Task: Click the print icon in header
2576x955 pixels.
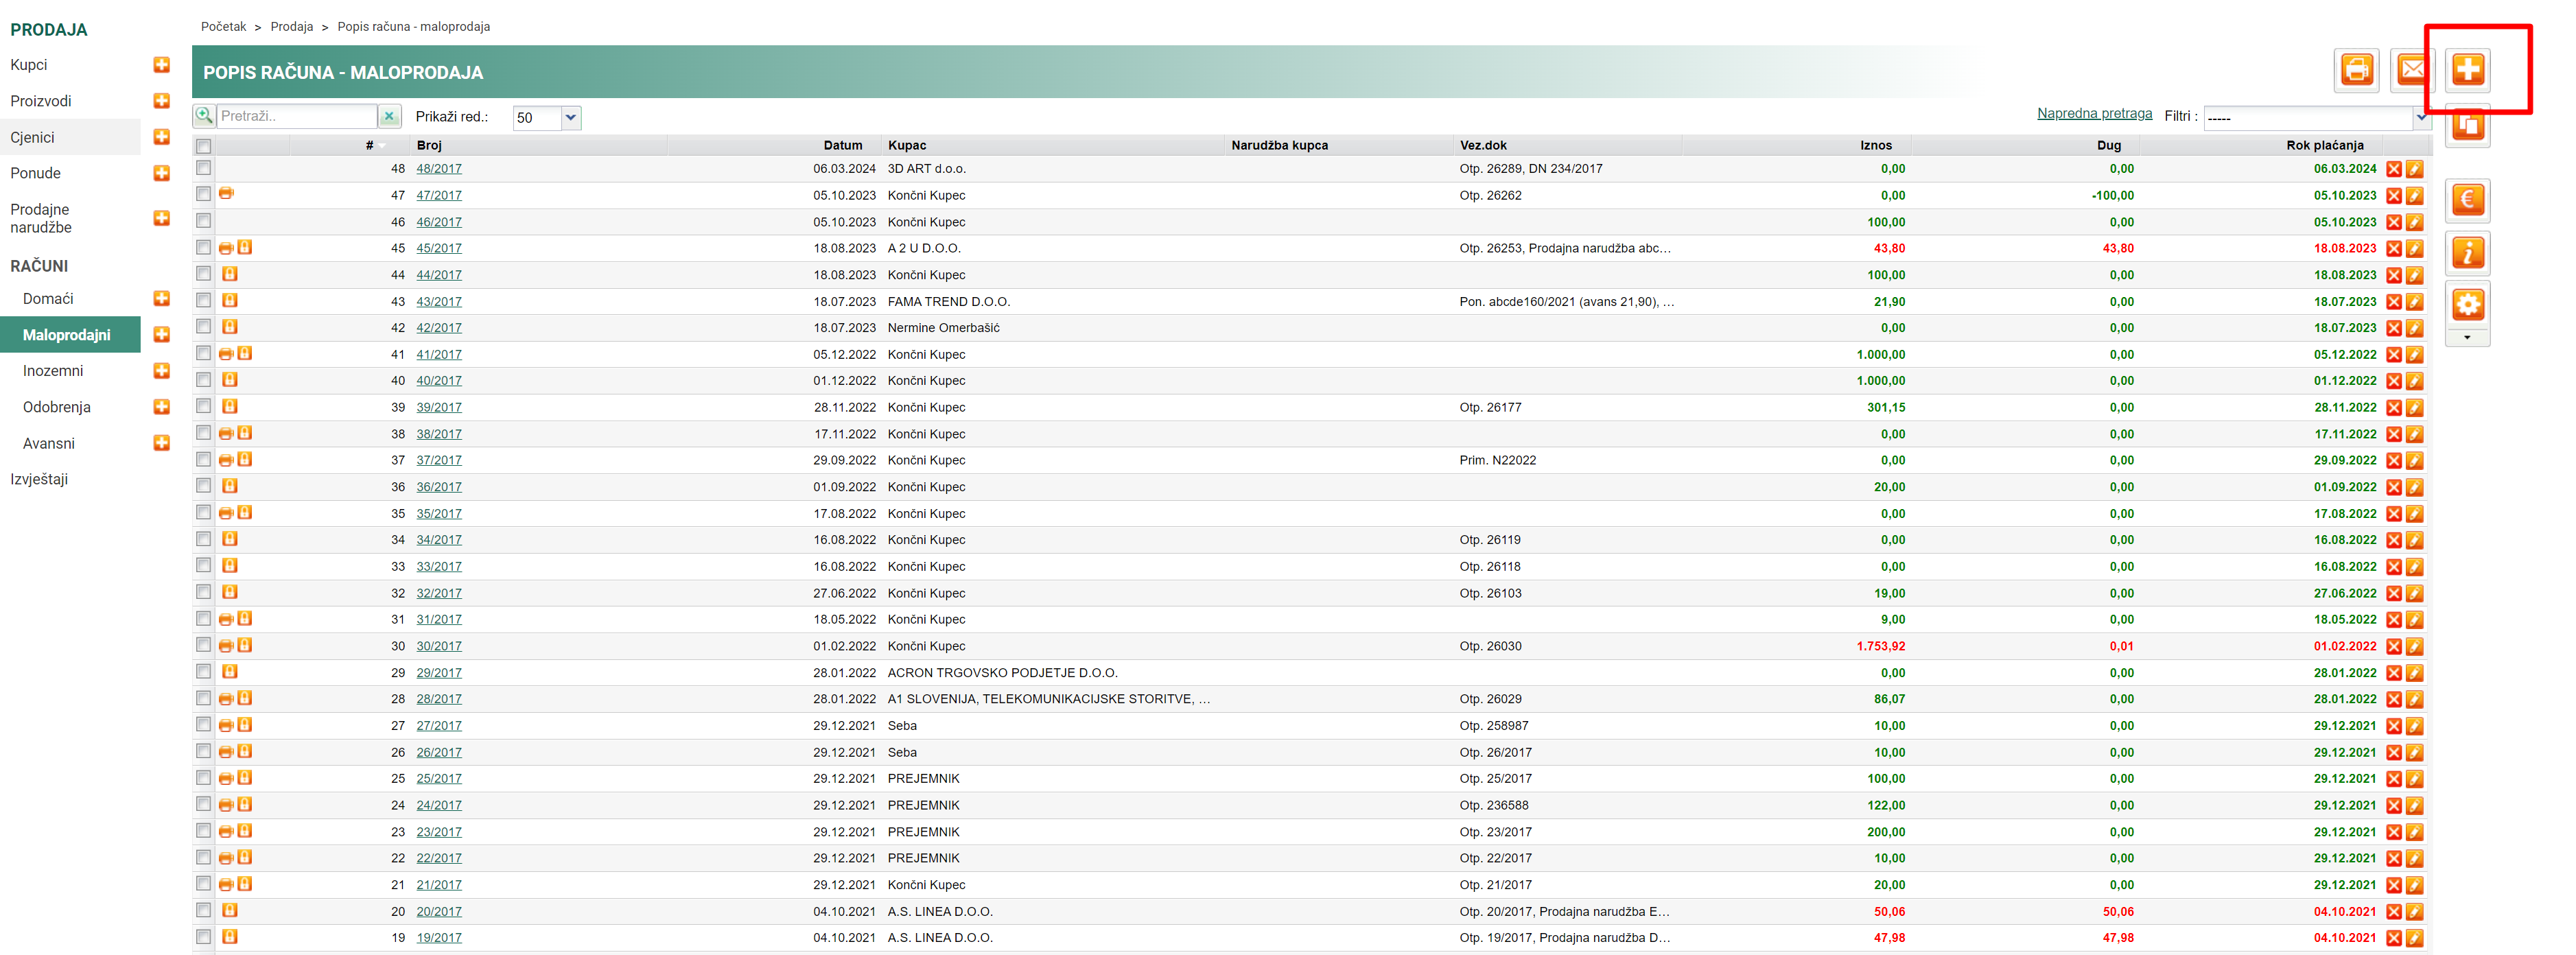Action: (2356, 70)
